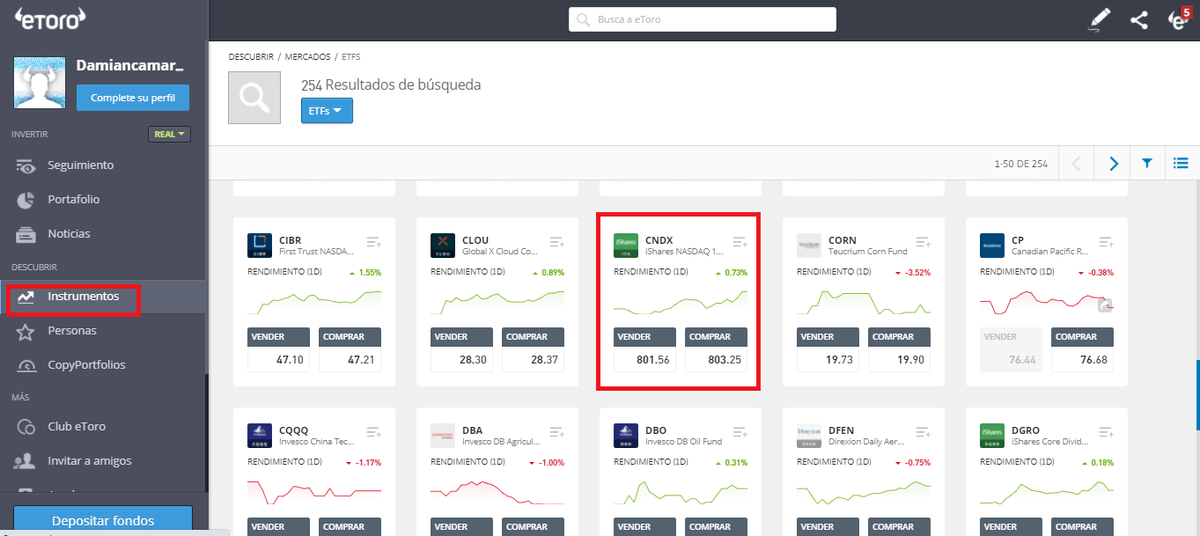1200x536 pixels.
Task: Click the 254 Resultados de búsqueda heading
Action: click(x=391, y=85)
